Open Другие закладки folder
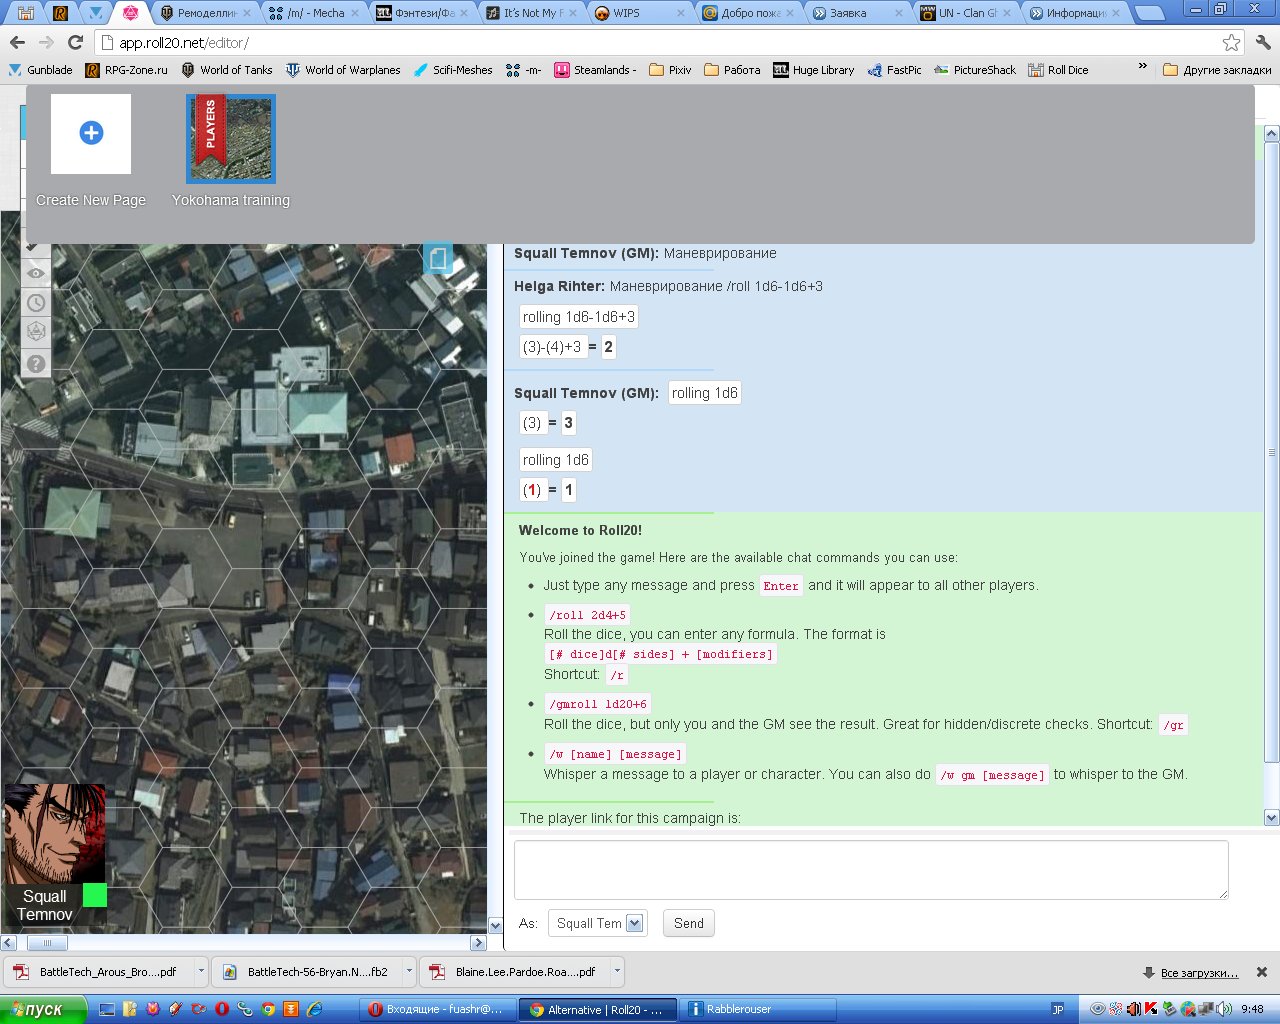1280x1024 pixels. coord(1217,70)
